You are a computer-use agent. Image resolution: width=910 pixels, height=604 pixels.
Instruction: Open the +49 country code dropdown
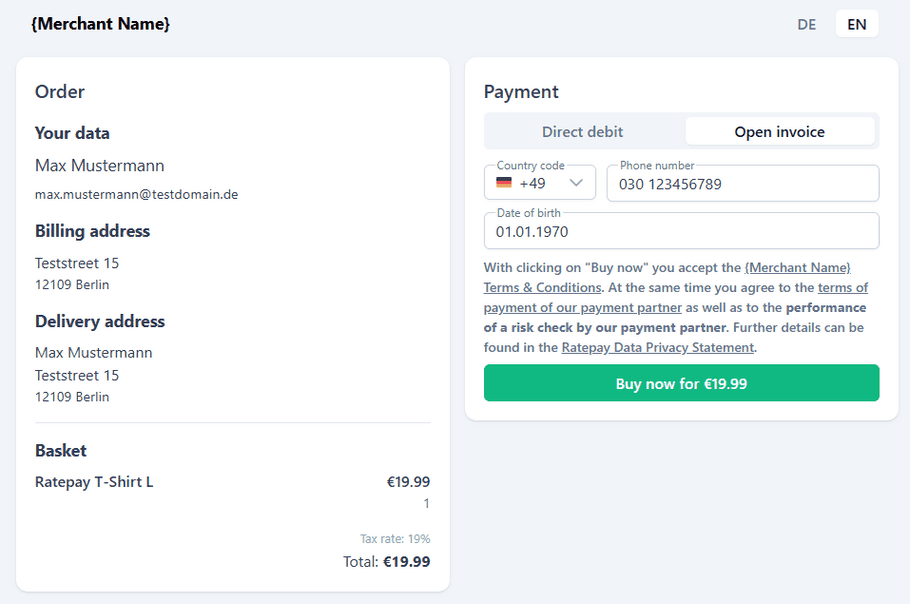pyautogui.click(x=540, y=183)
